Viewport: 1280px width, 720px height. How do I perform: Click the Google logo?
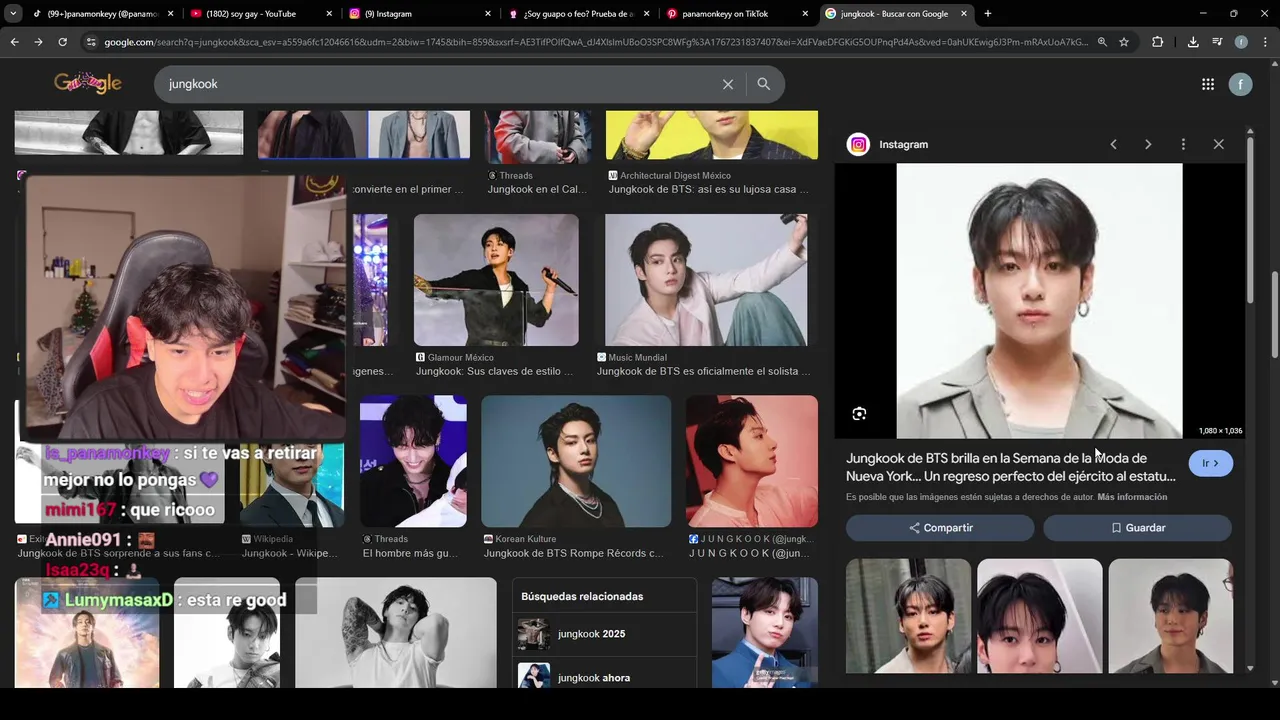88,83
